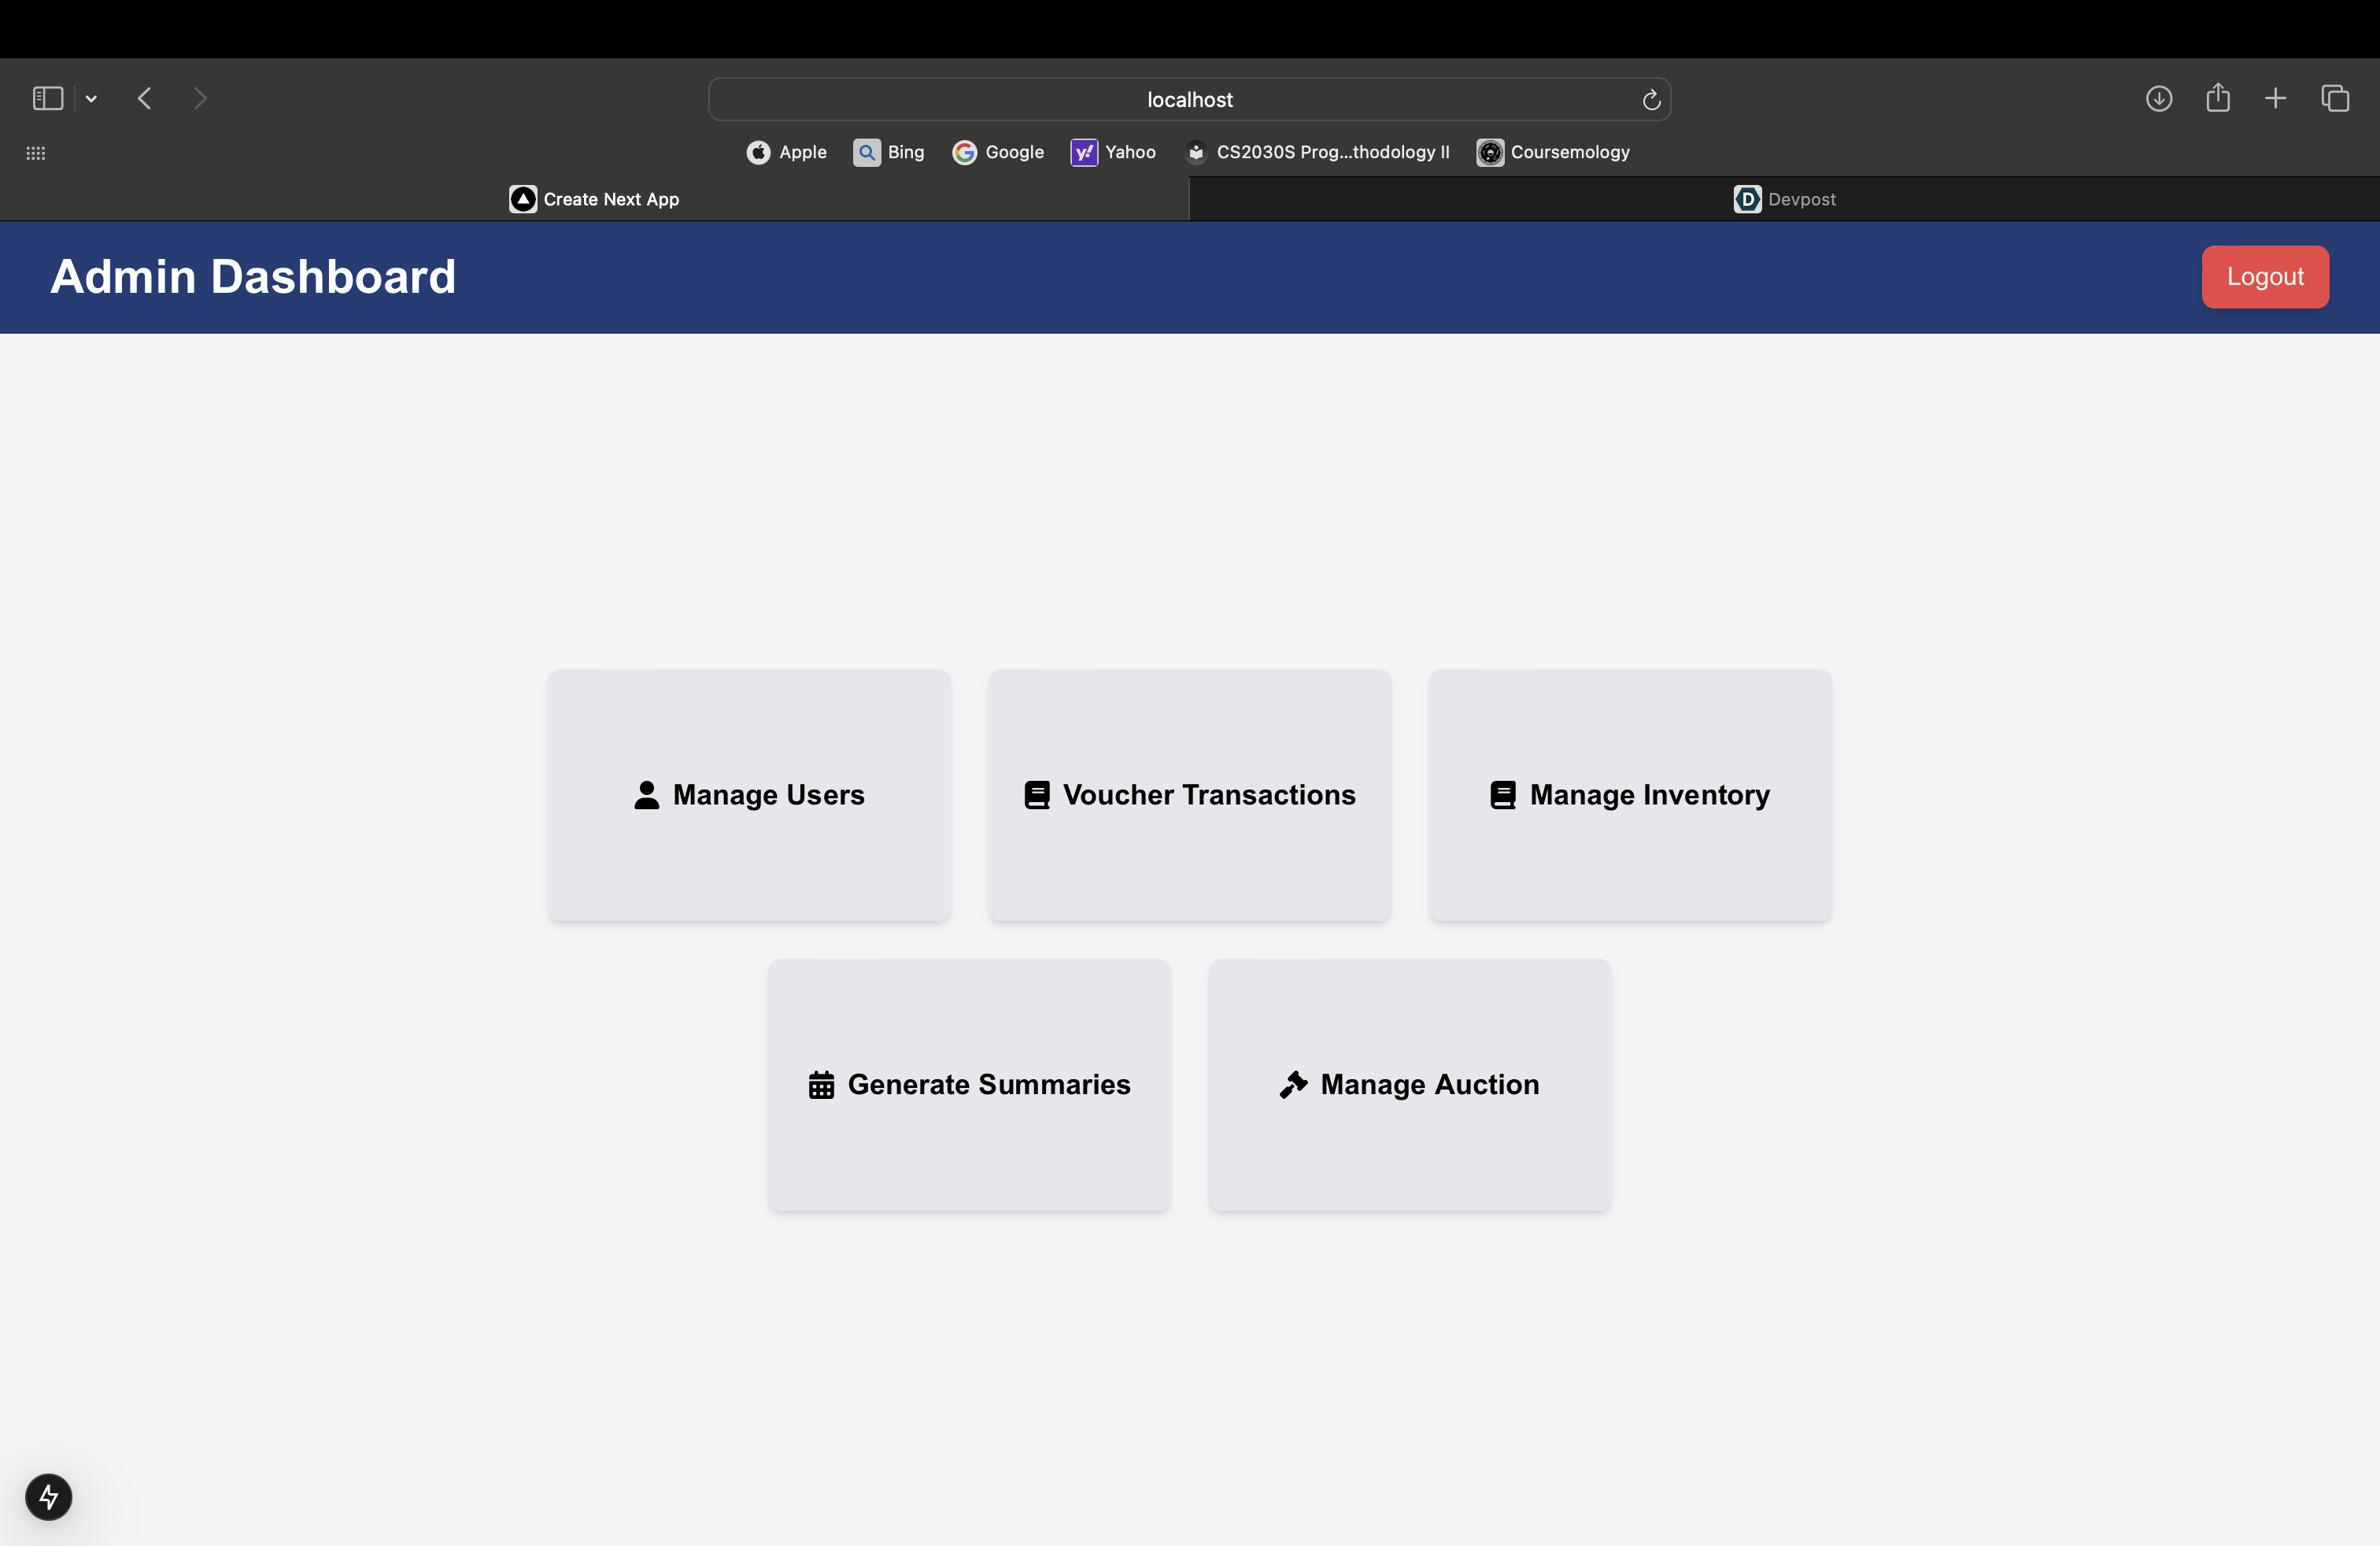2380x1546 pixels.
Task: Reload the localhost page
Action: [x=1651, y=100]
